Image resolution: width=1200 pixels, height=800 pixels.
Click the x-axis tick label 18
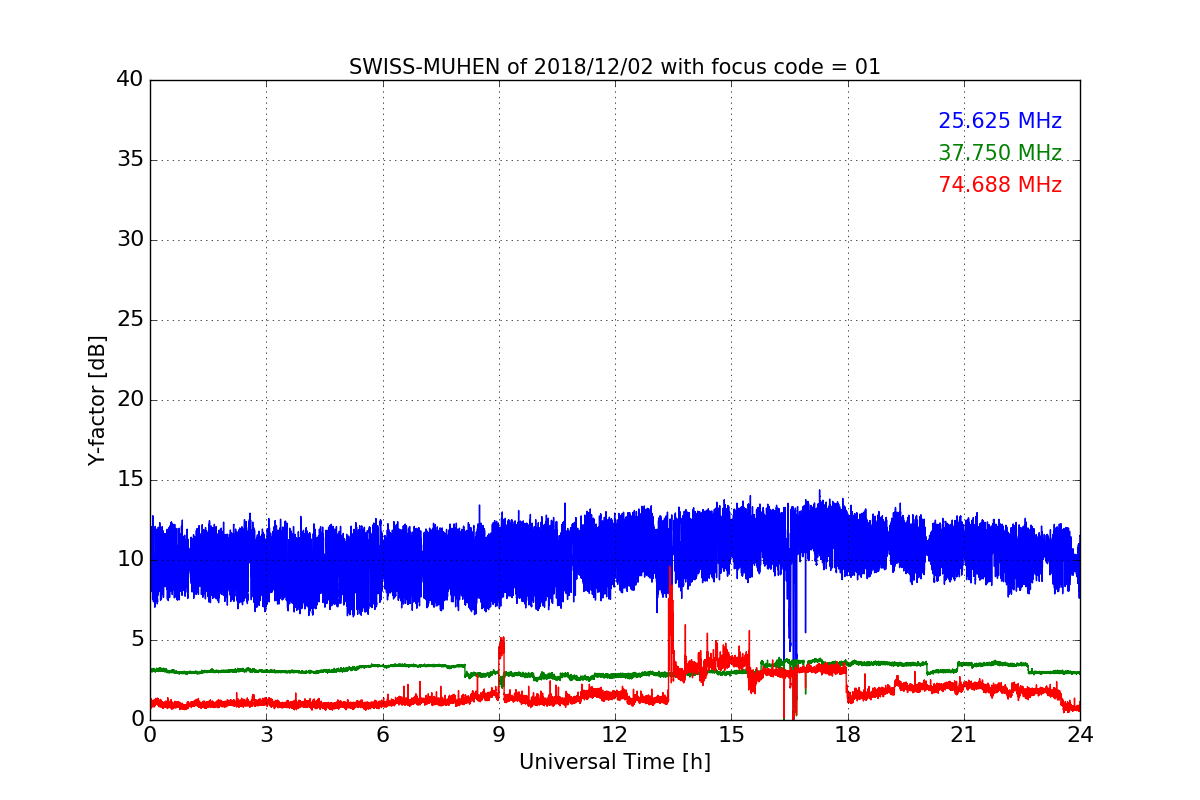click(848, 735)
